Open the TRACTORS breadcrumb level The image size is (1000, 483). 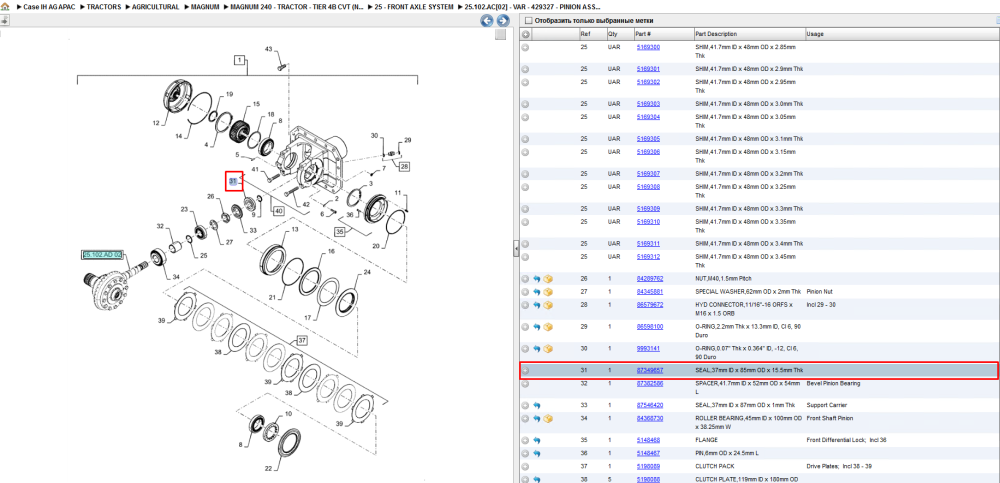click(x=104, y=6)
